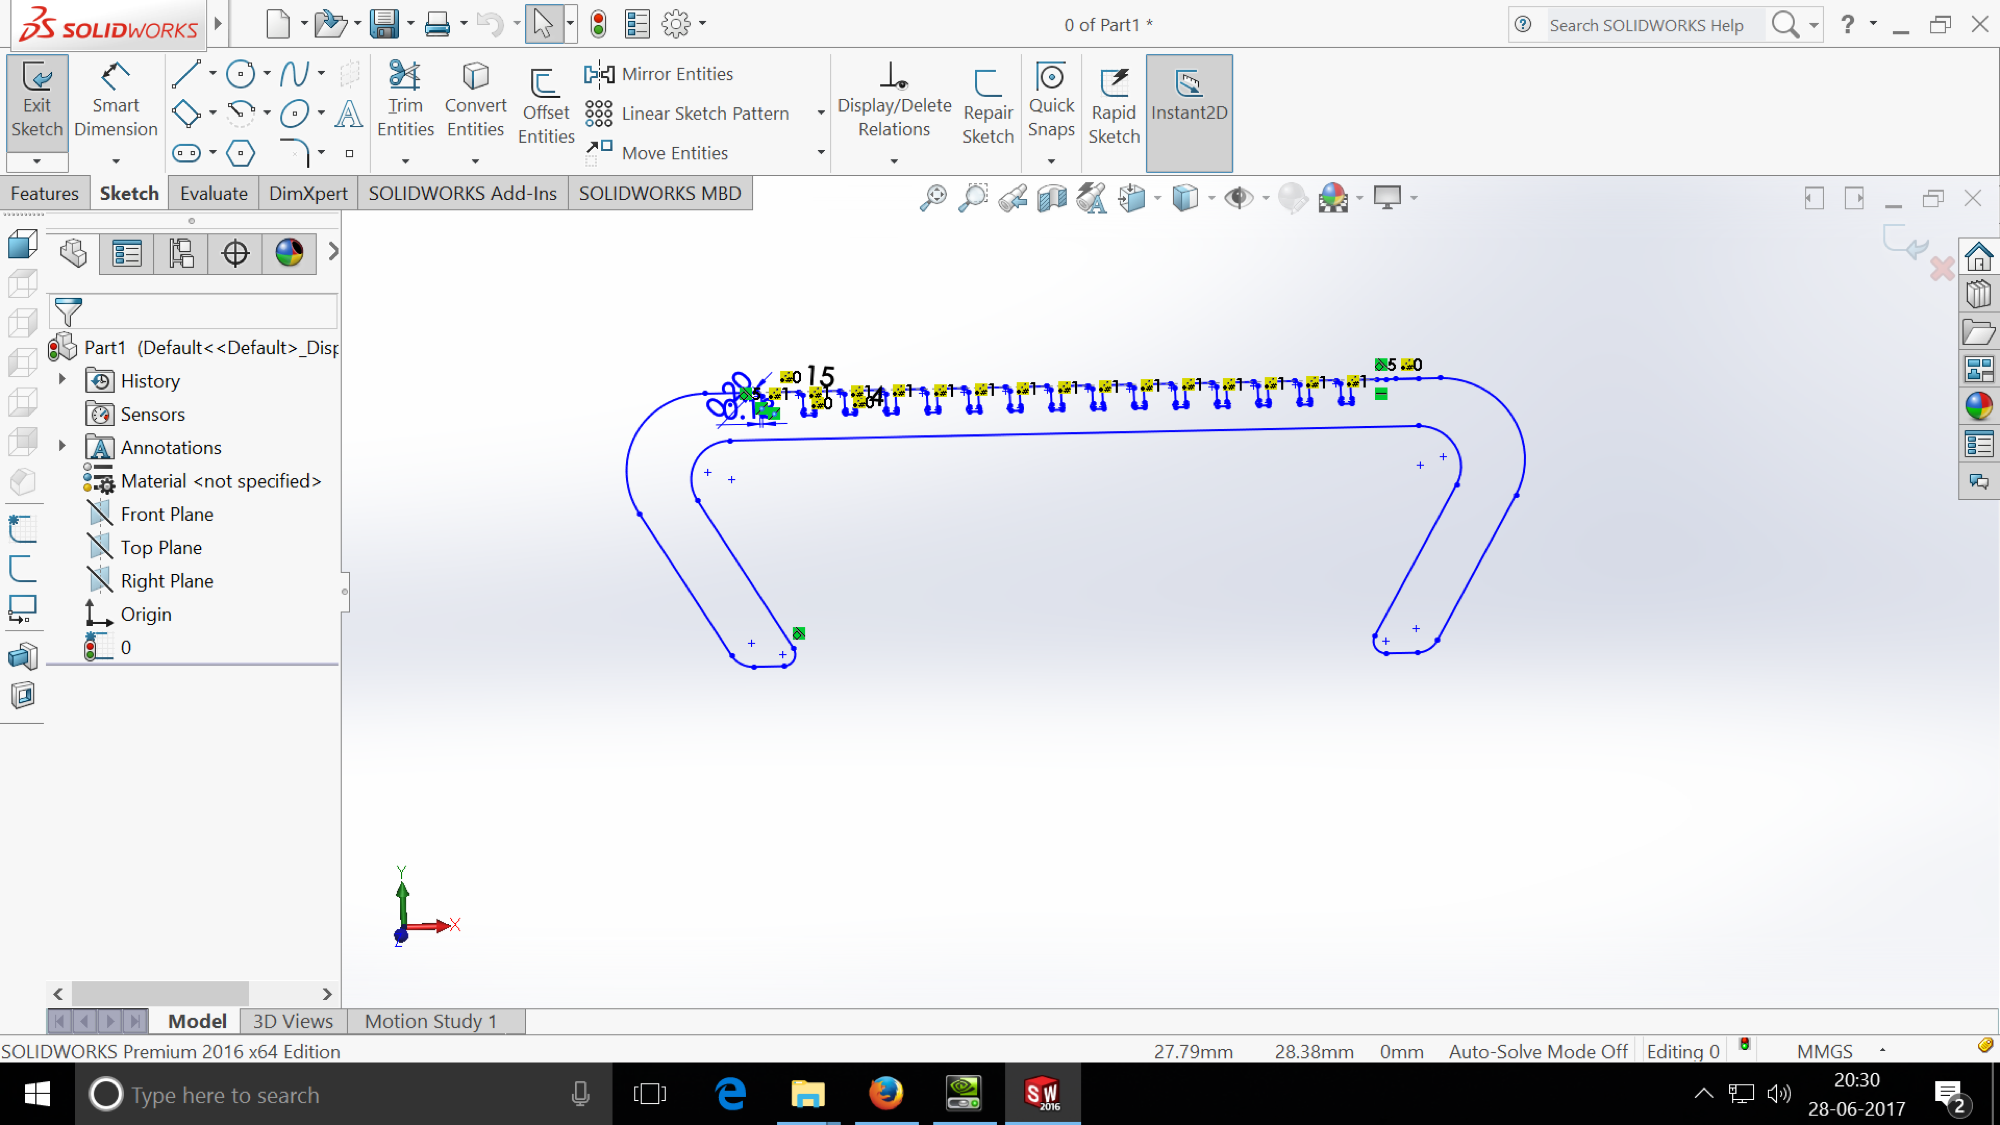The image size is (2000, 1125).
Task: Click the Trim Entities tool
Action: tap(405, 100)
